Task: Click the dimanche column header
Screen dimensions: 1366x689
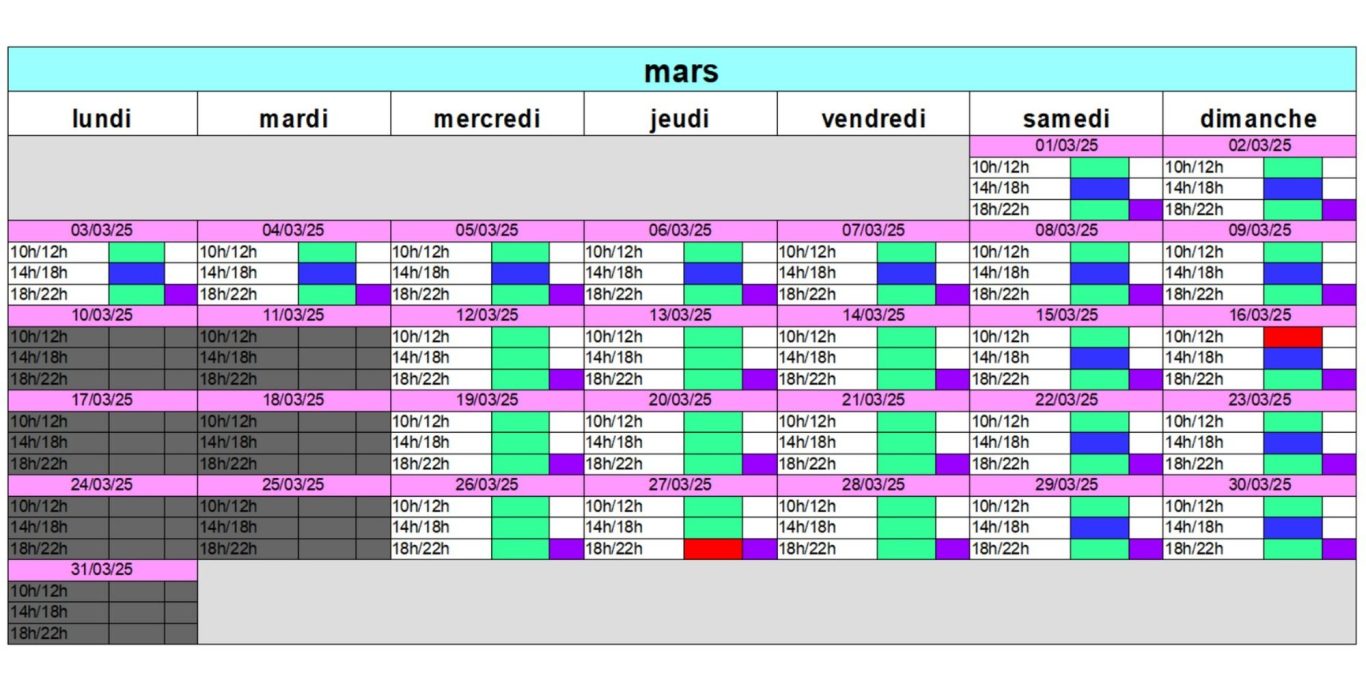Action: point(1259,119)
